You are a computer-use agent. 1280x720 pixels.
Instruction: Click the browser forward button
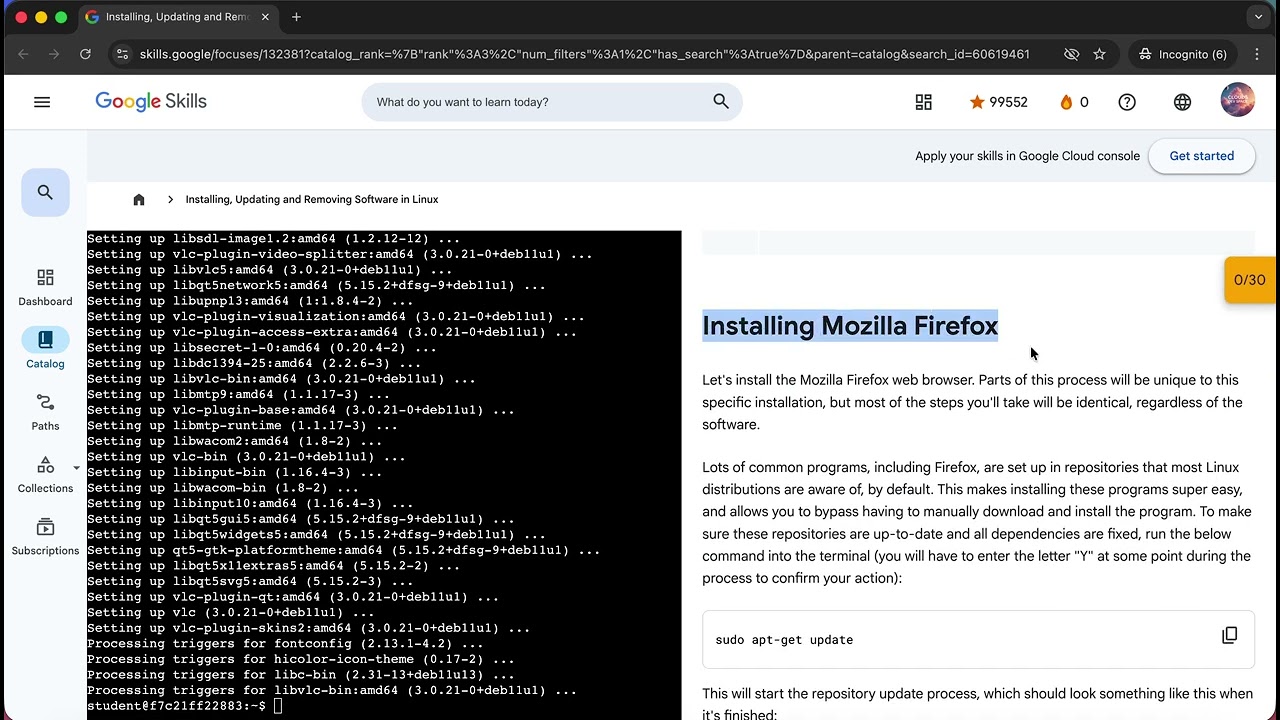coord(54,54)
